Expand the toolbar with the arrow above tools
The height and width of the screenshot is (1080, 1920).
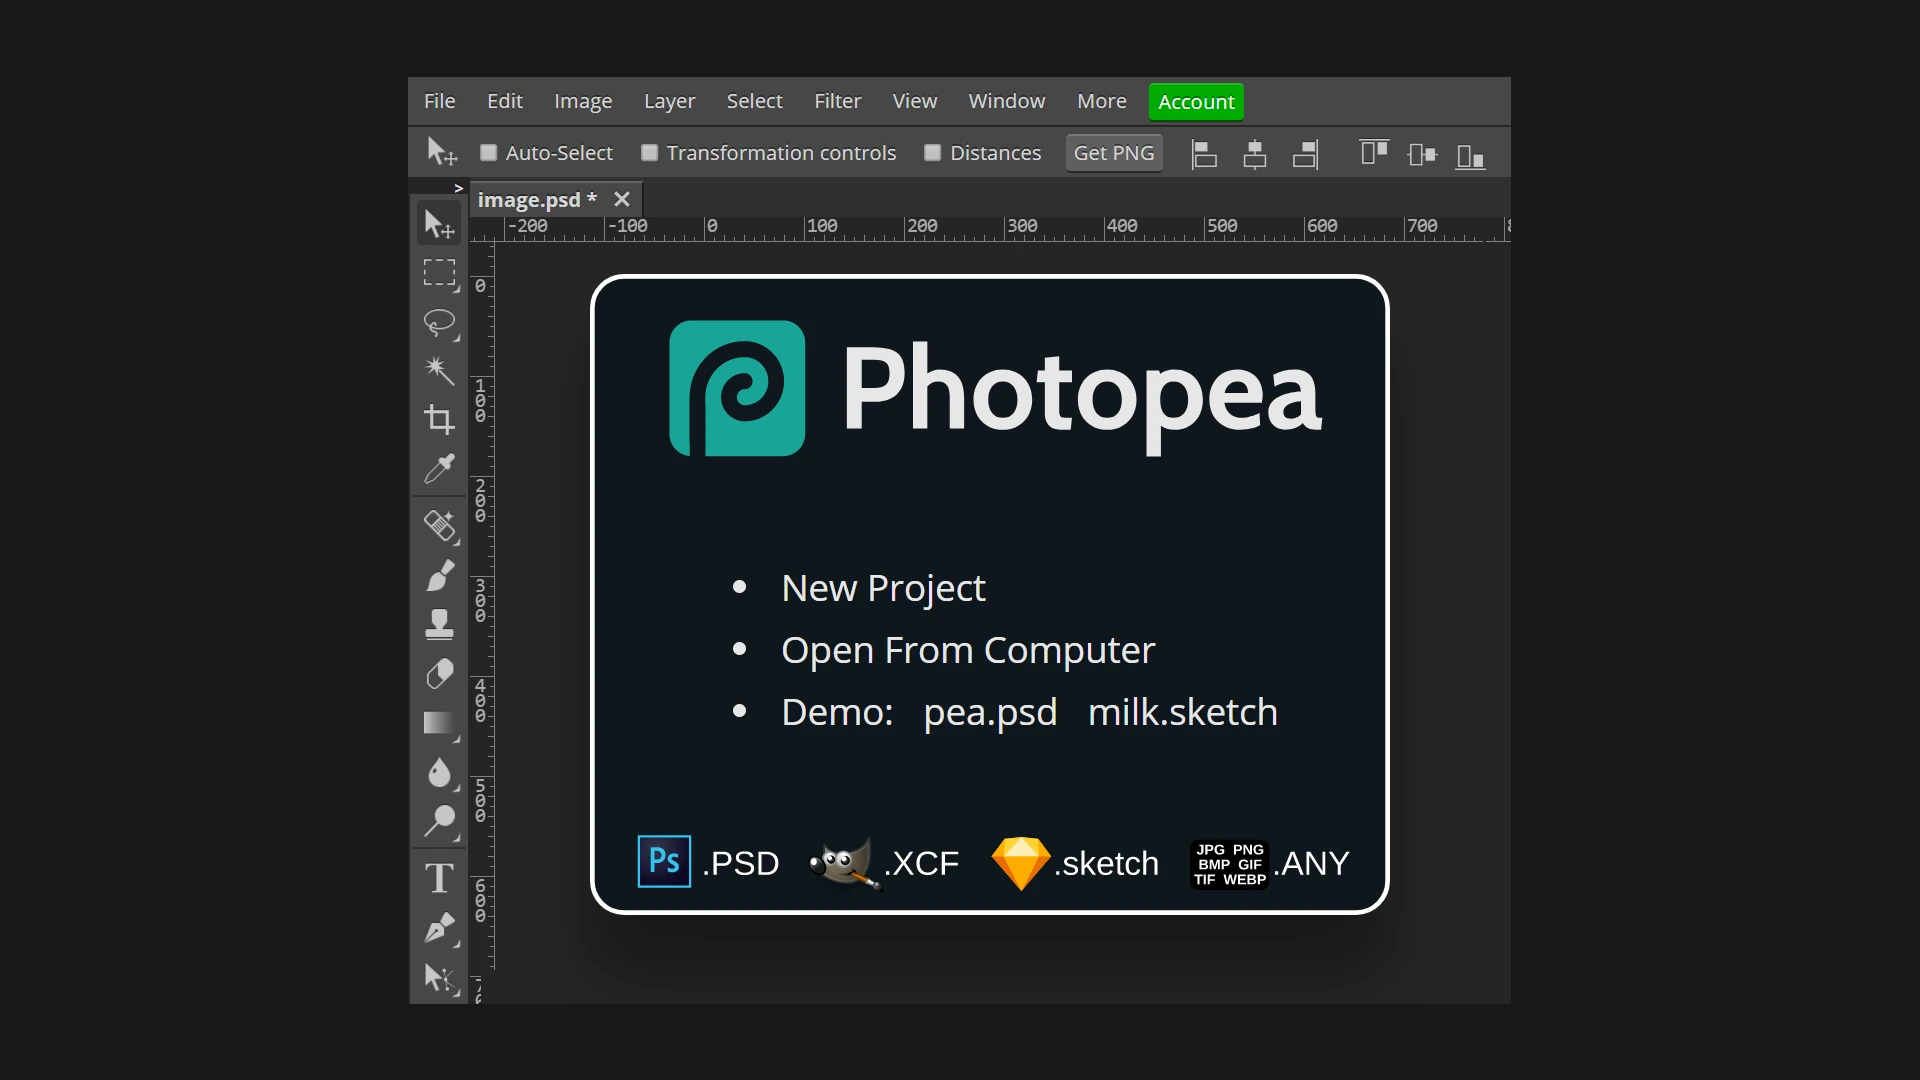click(458, 188)
